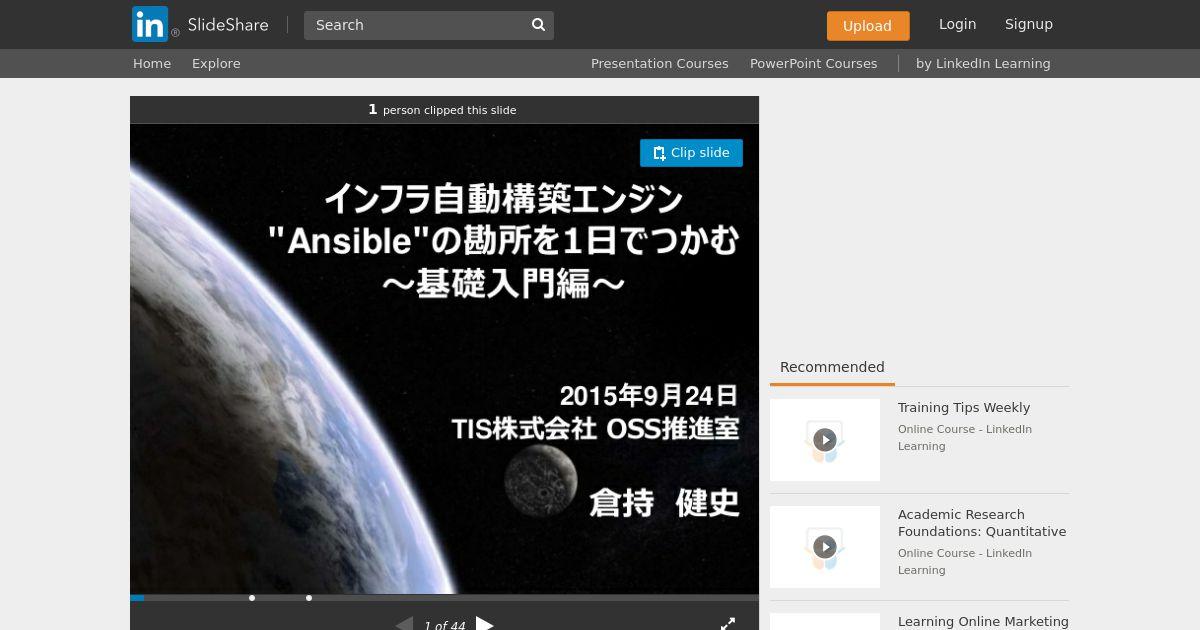Screen dimensions: 1200x630
Task: Go to previous slide with the arrow
Action: tap(404, 625)
